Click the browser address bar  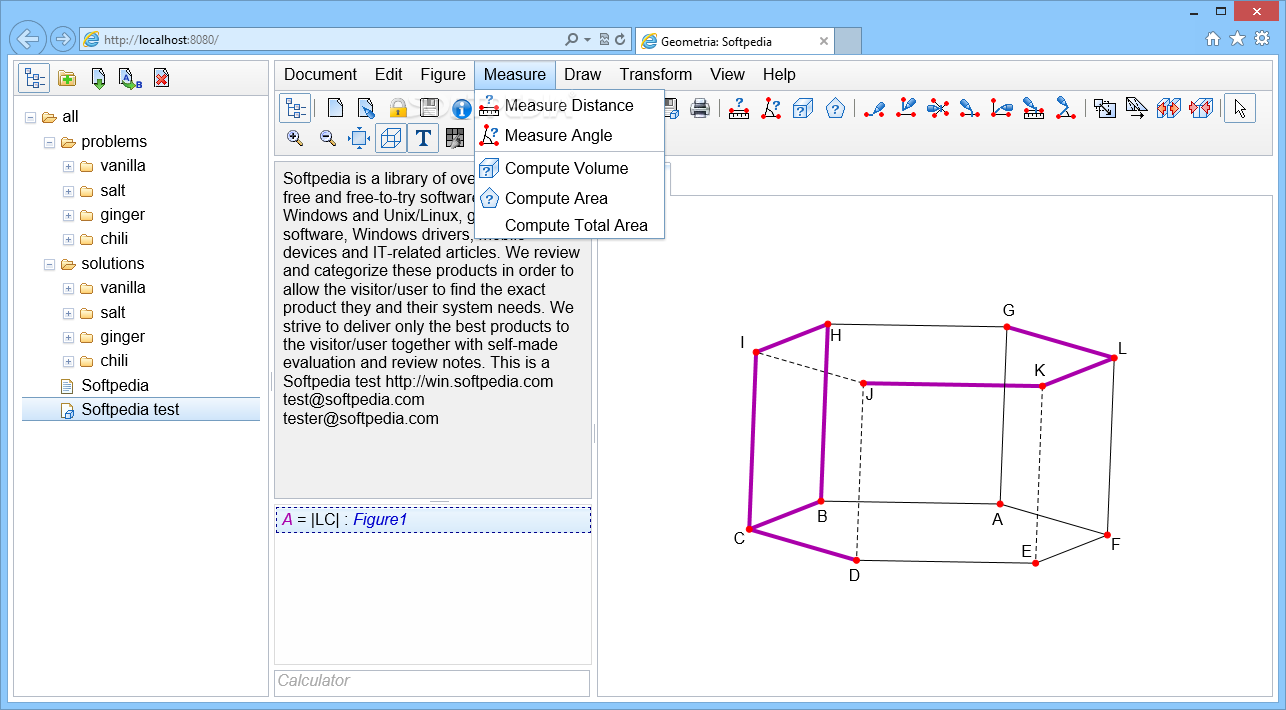355,40
